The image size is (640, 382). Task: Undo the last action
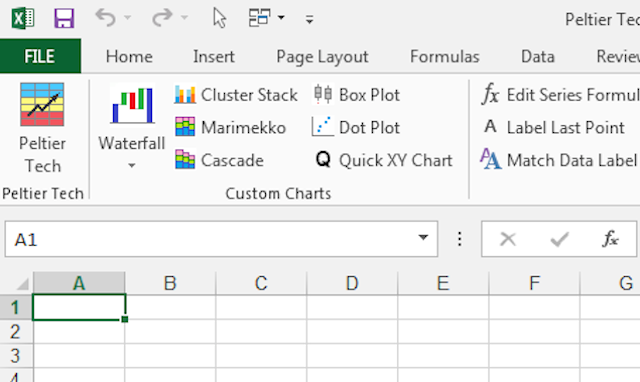coord(106,18)
